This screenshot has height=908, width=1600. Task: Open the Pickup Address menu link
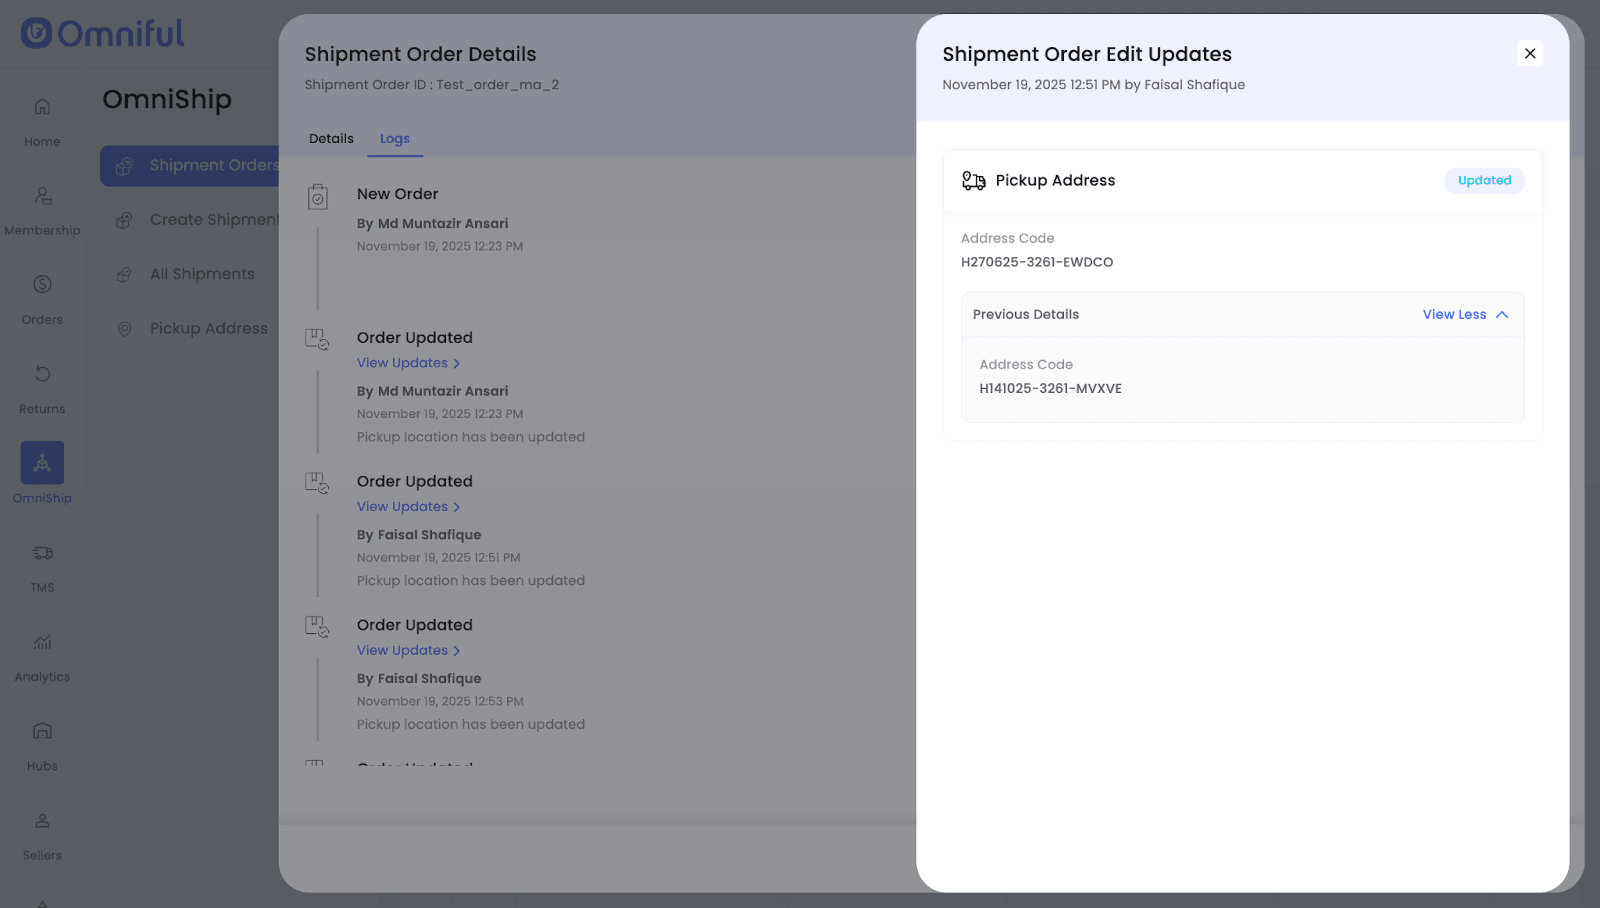[208, 329]
